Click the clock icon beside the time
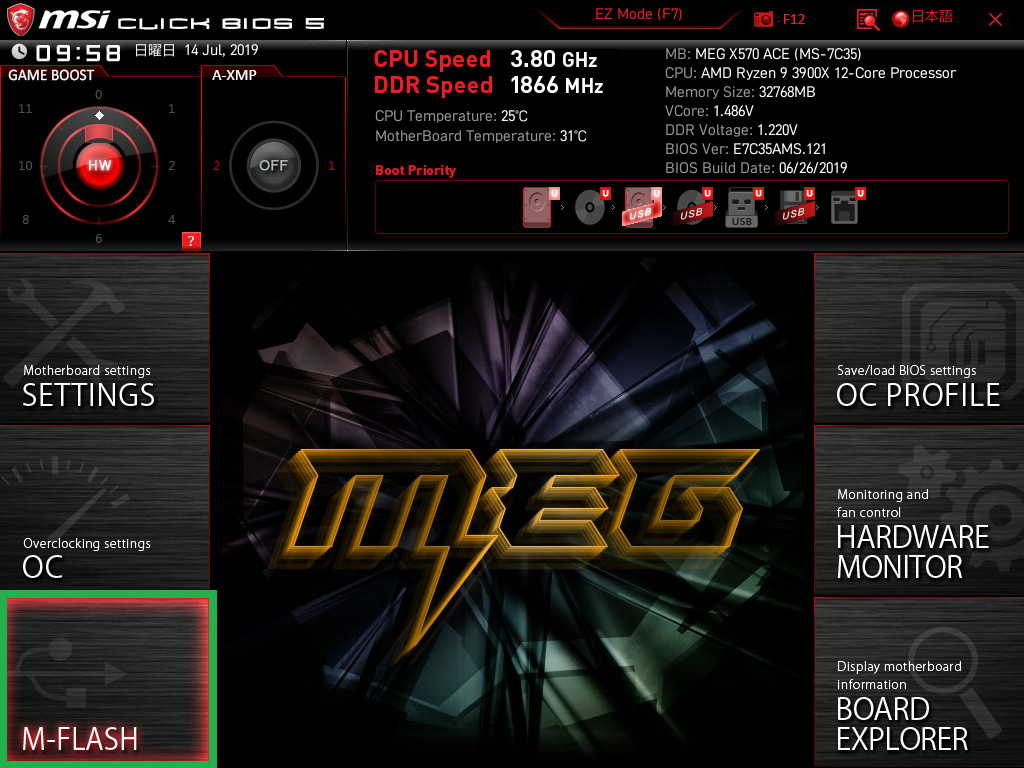The height and width of the screenshot is (768, 1024). (x=20, y=52)
